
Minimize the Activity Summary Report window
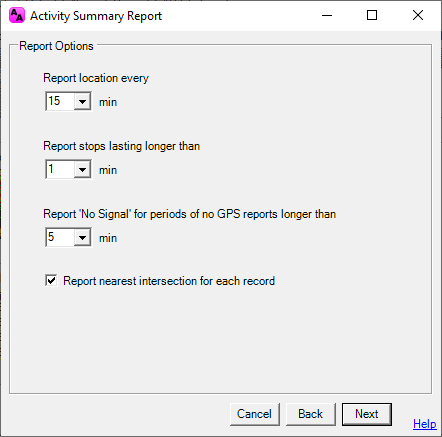click(327, 15)
